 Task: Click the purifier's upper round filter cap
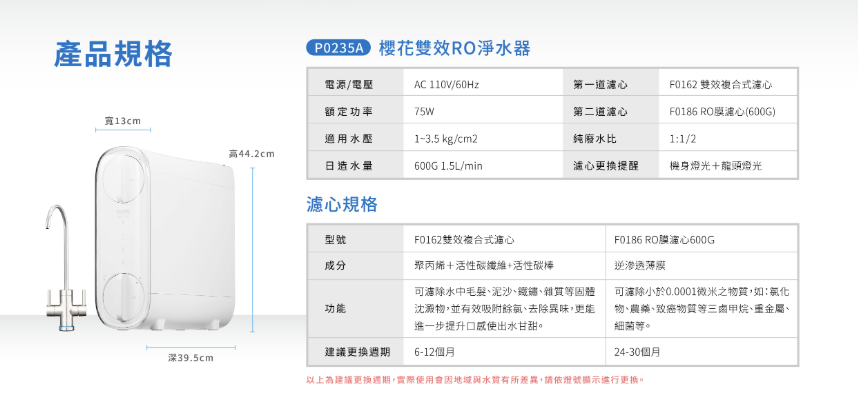125,179
